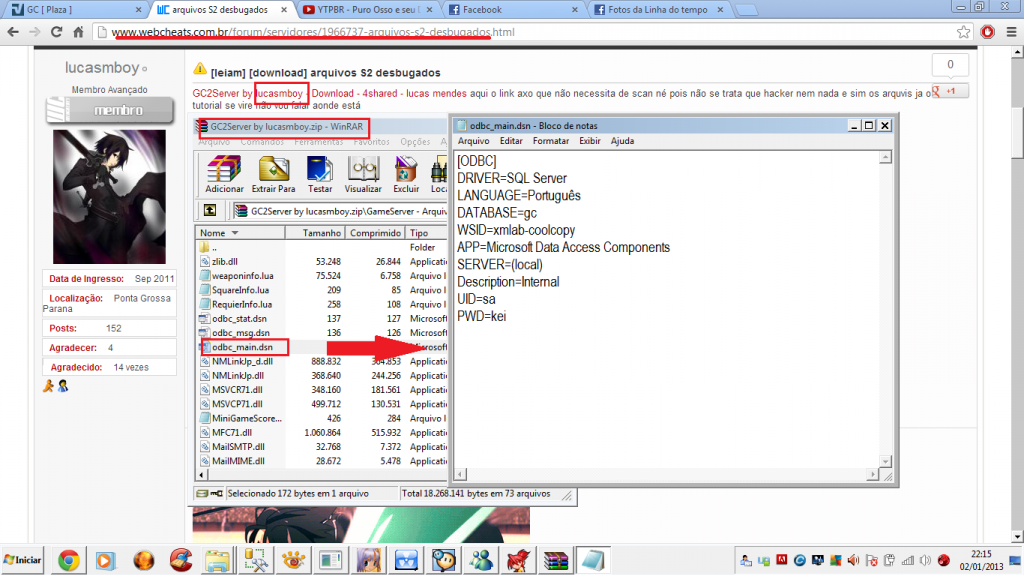Go up one folder in WinRAR
The width and height of the screenshot is (1024, 575).
point(210,210)
